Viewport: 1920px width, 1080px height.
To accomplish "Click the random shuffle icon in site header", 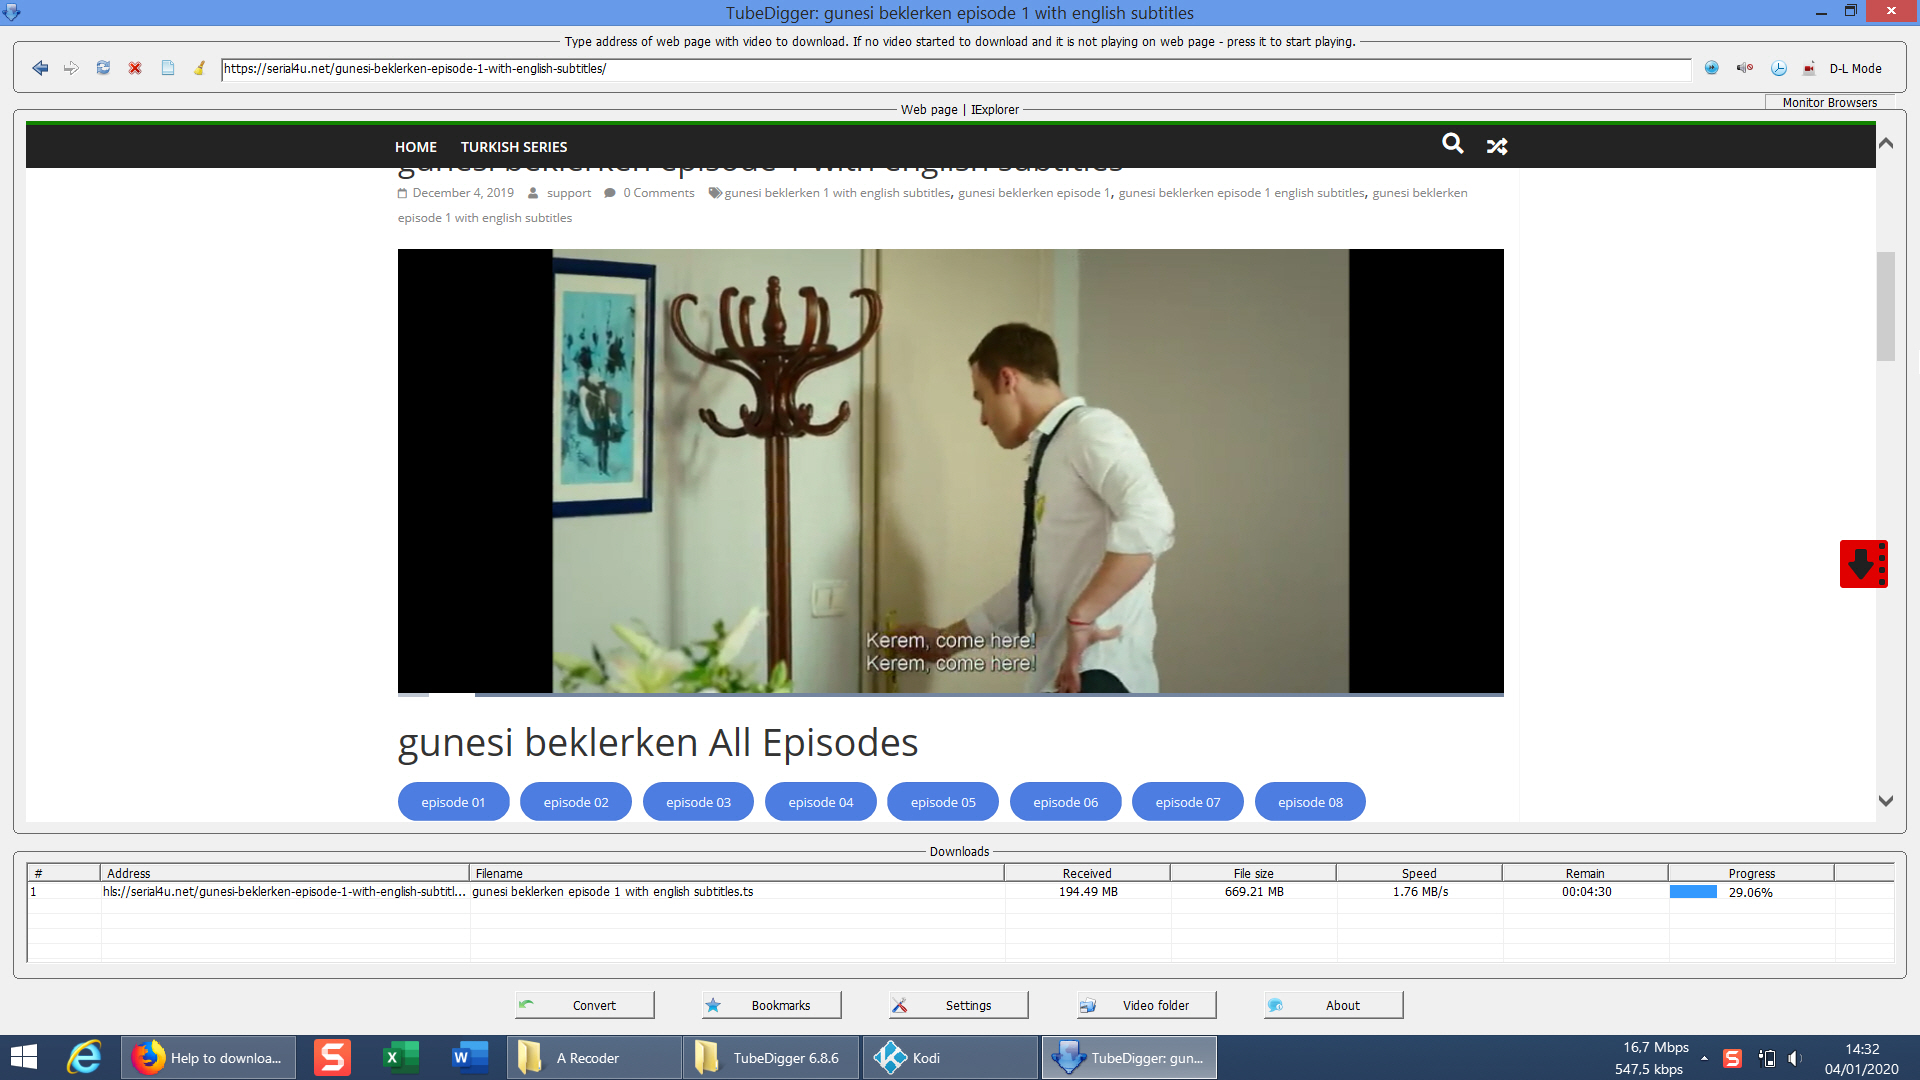I will [1496, 146].
